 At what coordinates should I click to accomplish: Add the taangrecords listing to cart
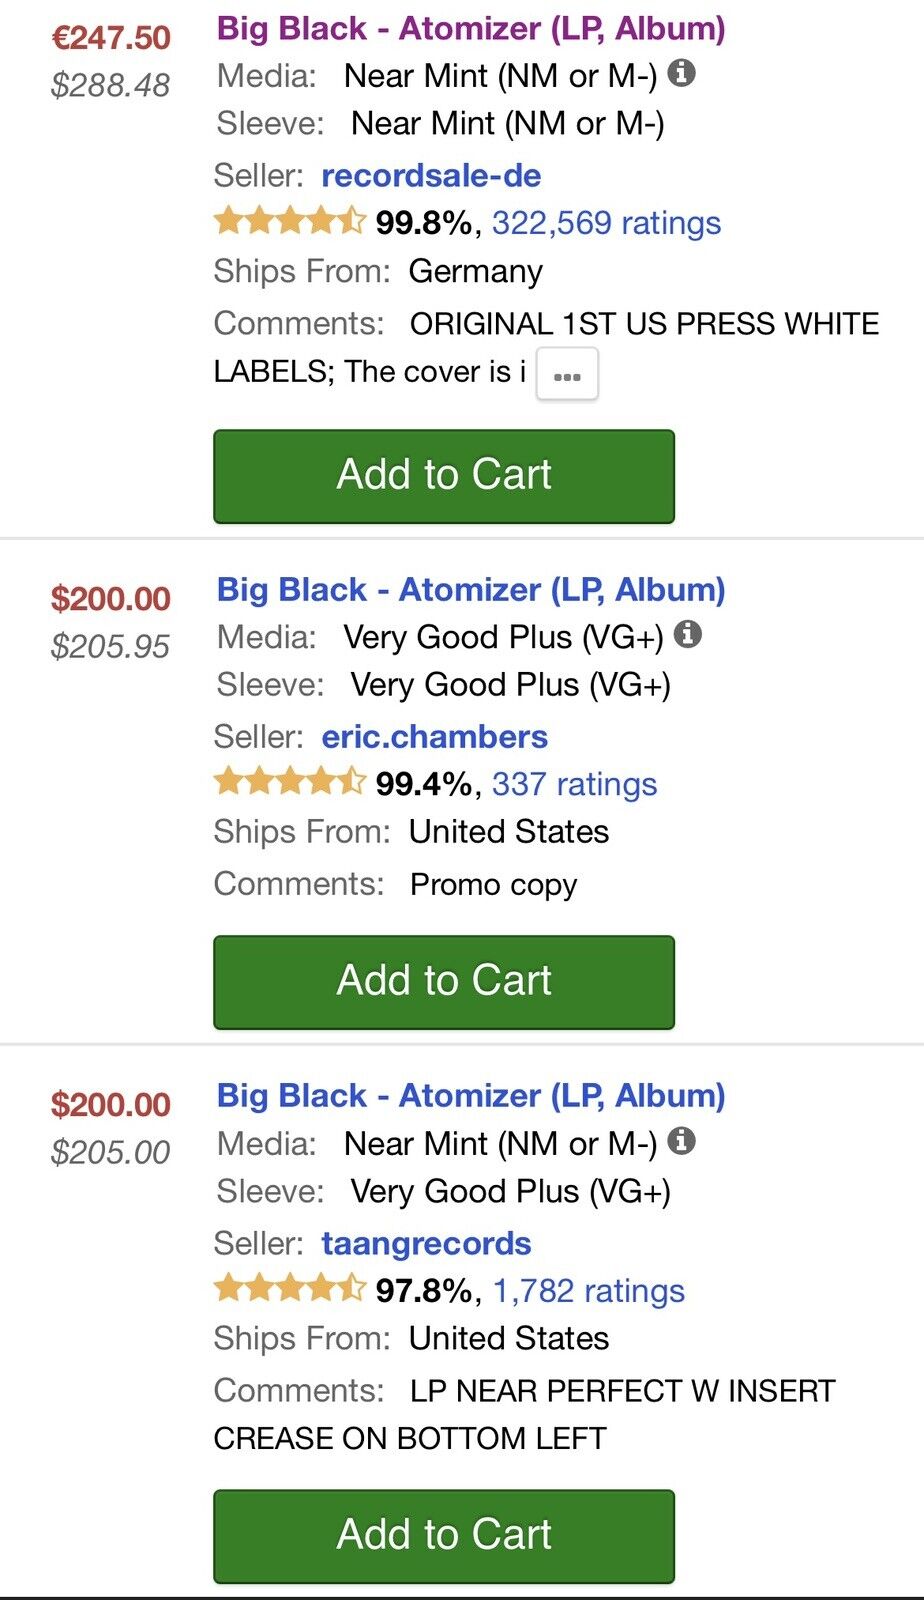tap(444, 1536)
